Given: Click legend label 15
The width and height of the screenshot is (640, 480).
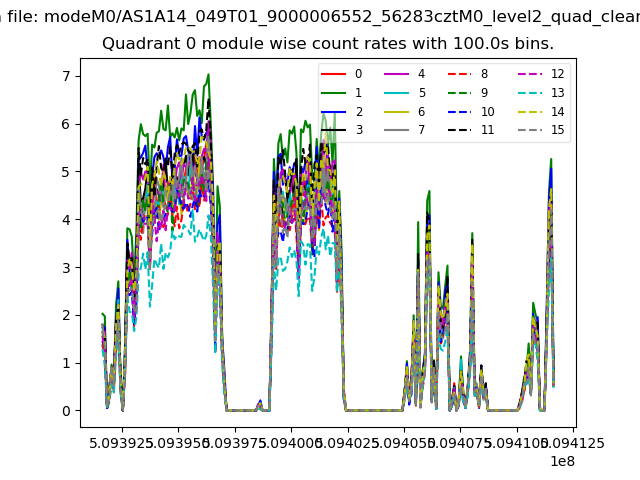Looking at the screenshot, I should [557, 130].
